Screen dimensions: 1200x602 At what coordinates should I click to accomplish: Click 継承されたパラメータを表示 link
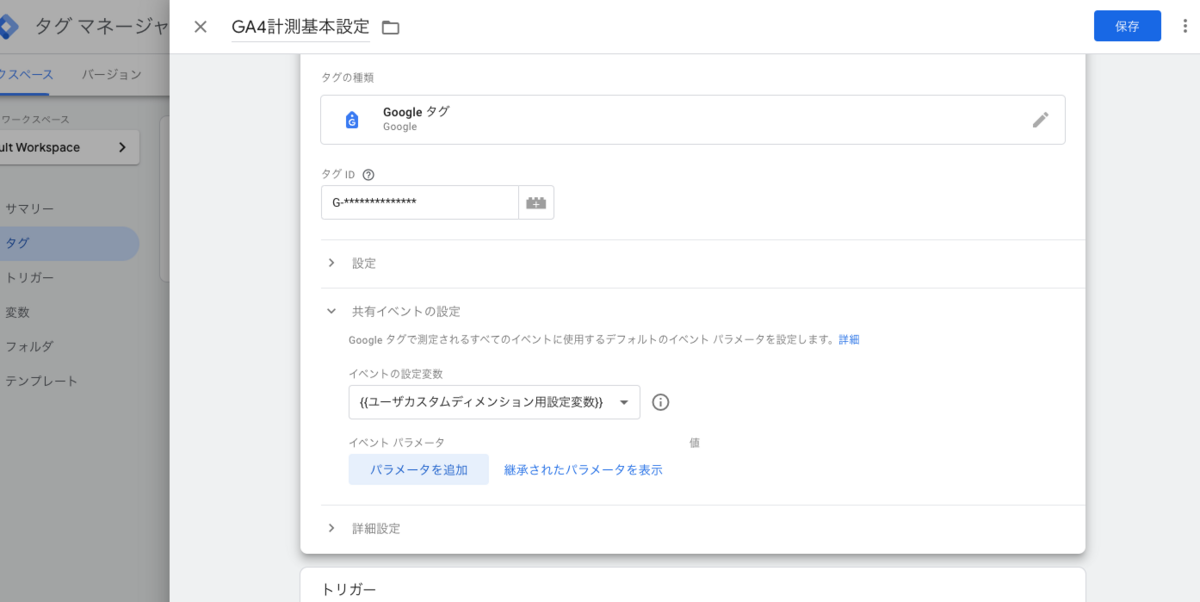(583, 470)
